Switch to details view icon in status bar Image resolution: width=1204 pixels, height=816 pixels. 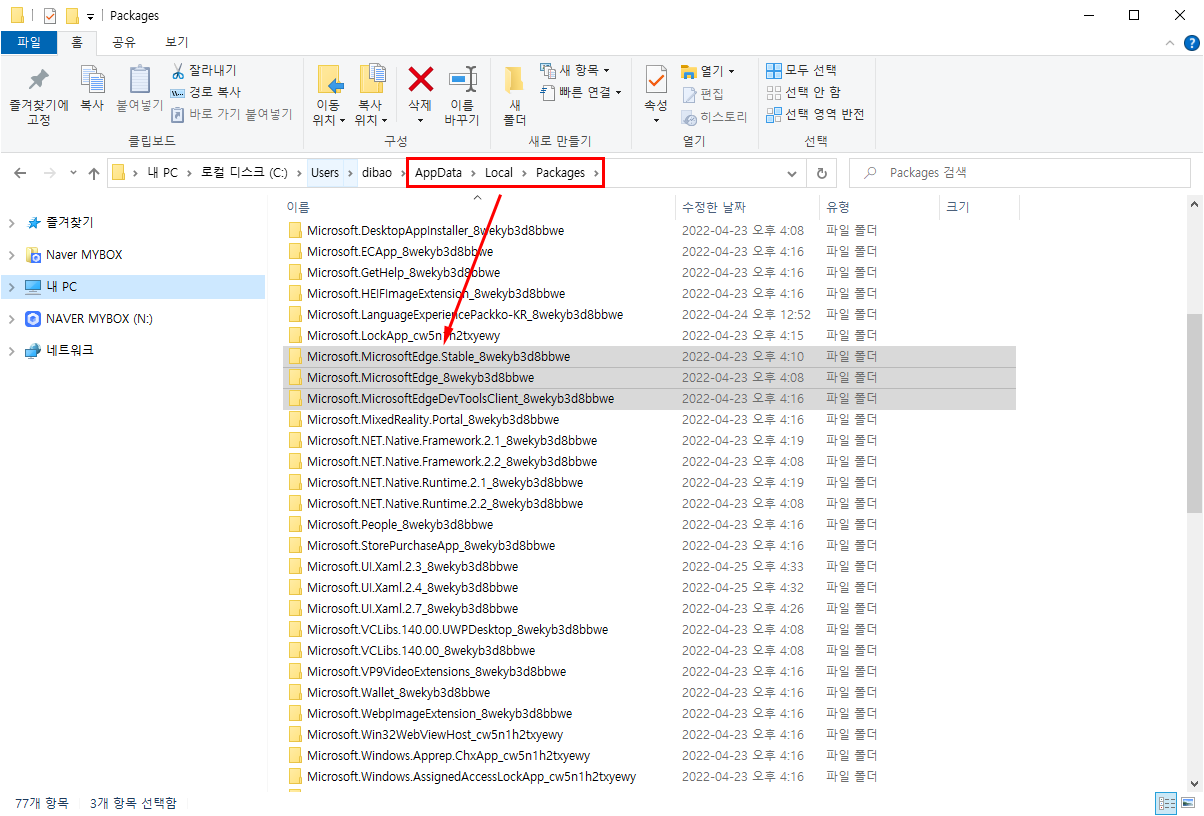pyautogui.click(x=1166, y=803)
